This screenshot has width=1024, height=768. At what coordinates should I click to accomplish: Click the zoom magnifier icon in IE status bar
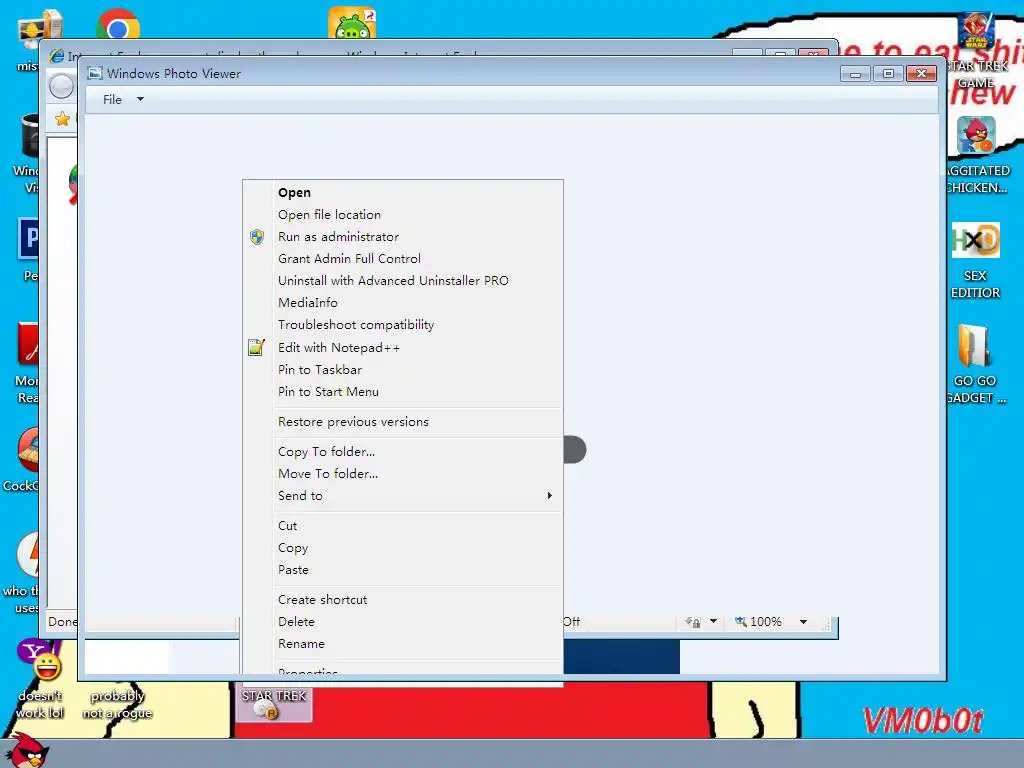pos(741,621)
